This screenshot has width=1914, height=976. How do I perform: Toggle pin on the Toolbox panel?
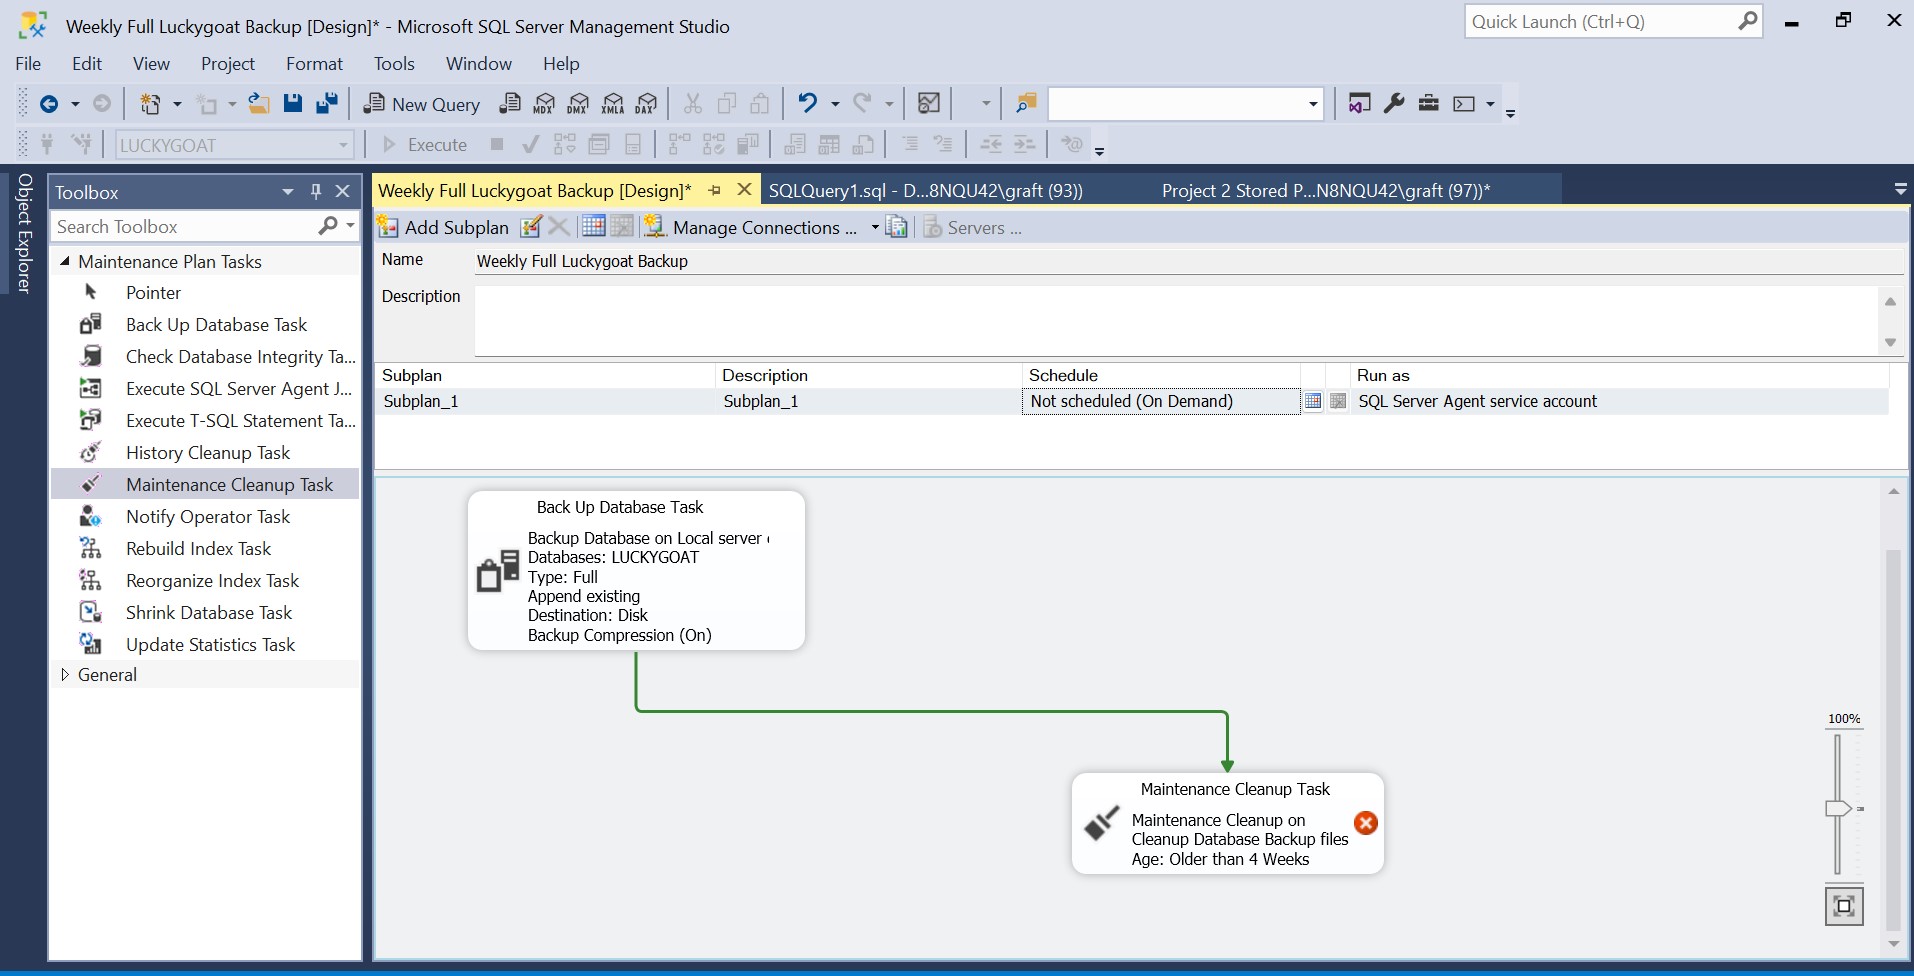point(316,192)
